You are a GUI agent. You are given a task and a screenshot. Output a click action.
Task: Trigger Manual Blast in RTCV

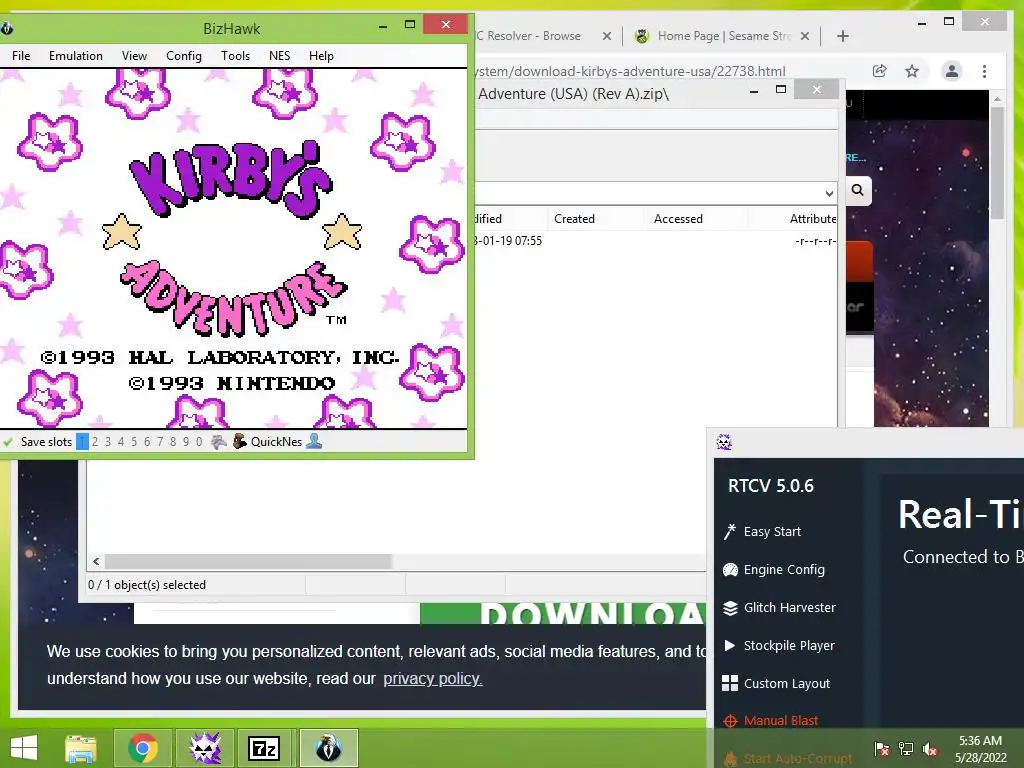coord(771,720)
